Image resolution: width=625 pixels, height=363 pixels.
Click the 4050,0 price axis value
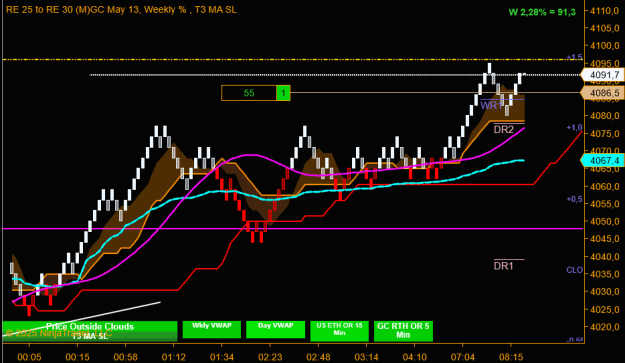(x=605, y=222)
